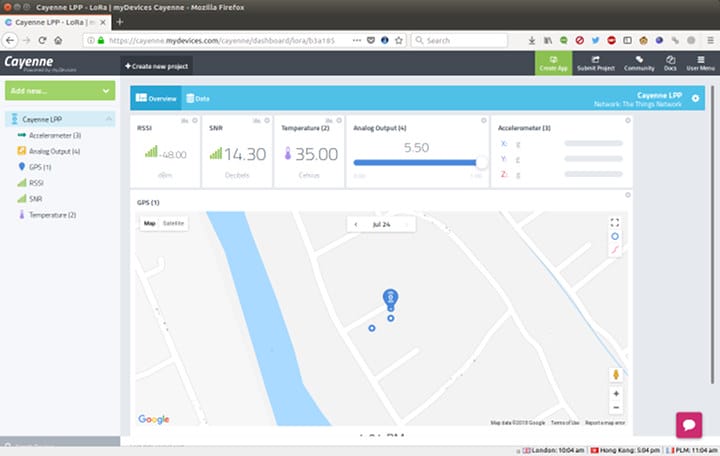The width and height of the screenshot is (720, 456).
Task: Open GPS widget settings gear
Action: click(x=628, y=195)
